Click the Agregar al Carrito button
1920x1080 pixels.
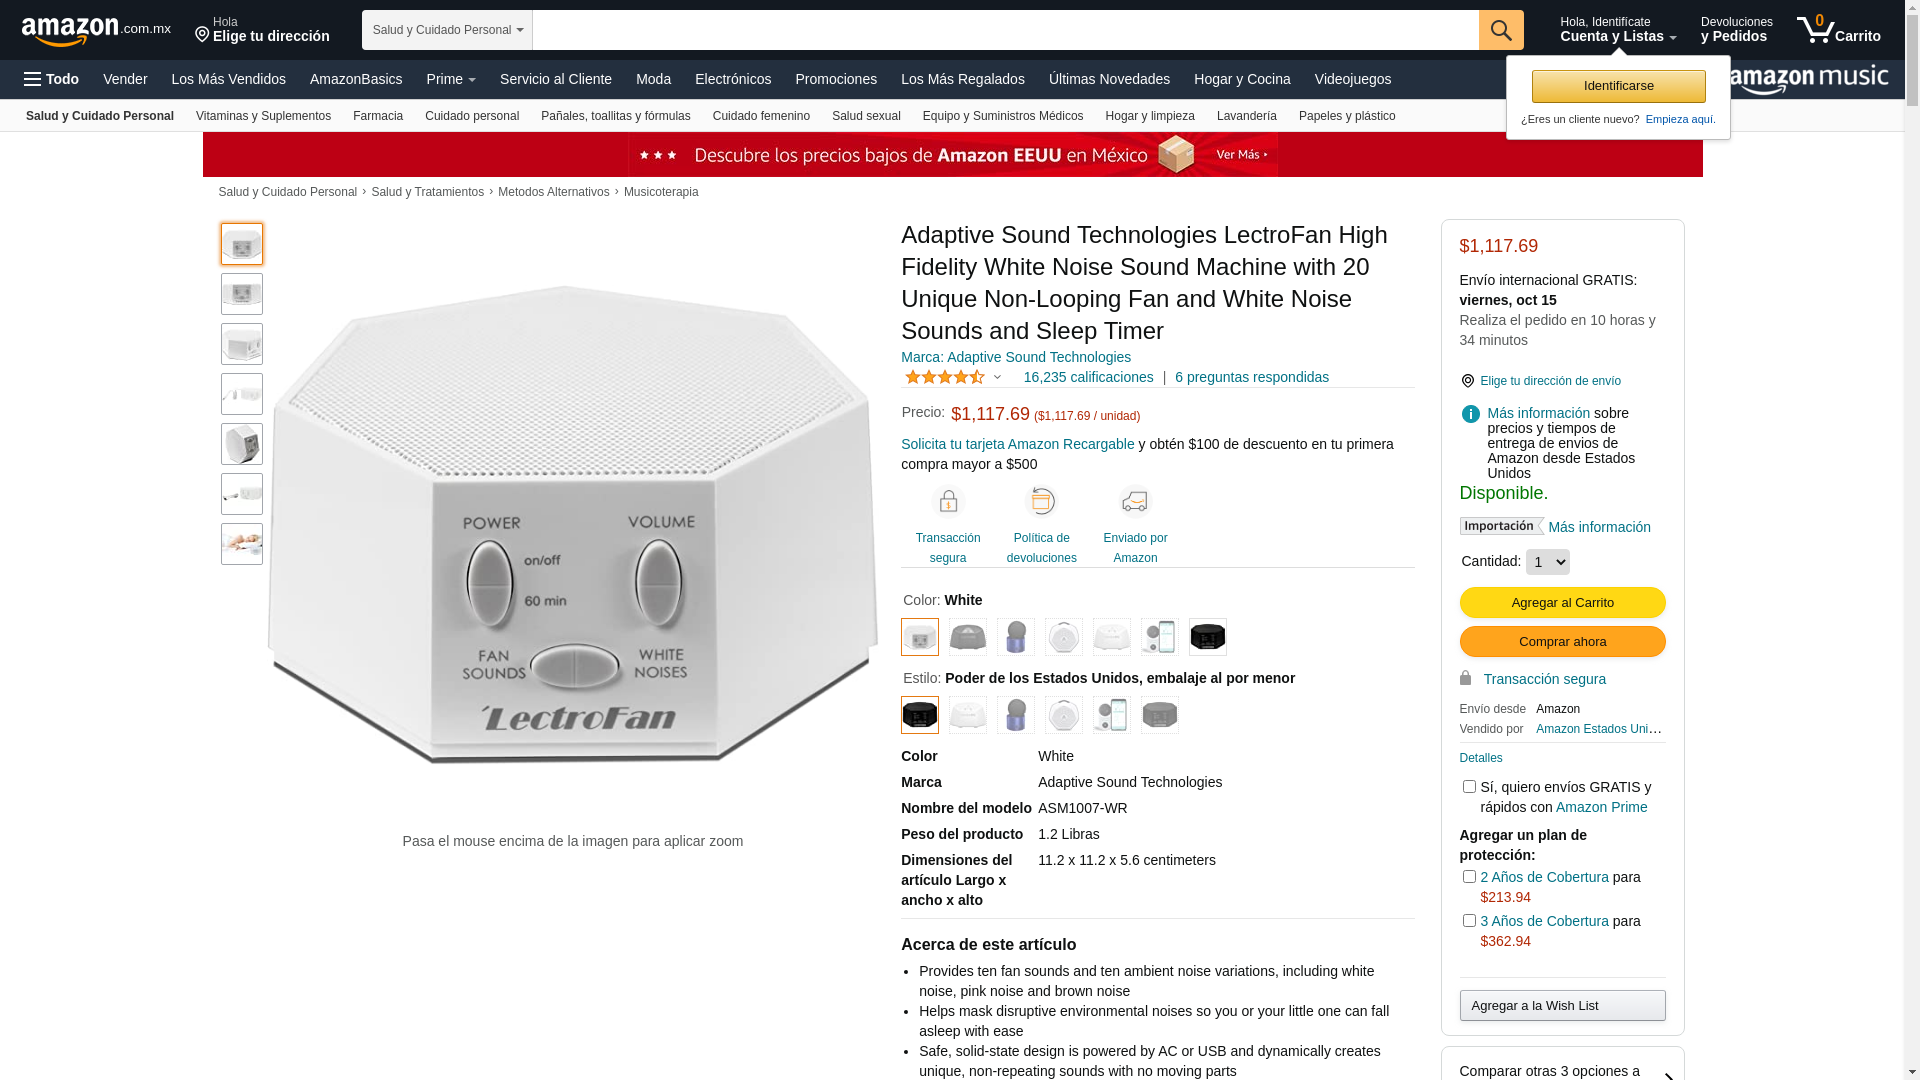(x=1562, y=602)
